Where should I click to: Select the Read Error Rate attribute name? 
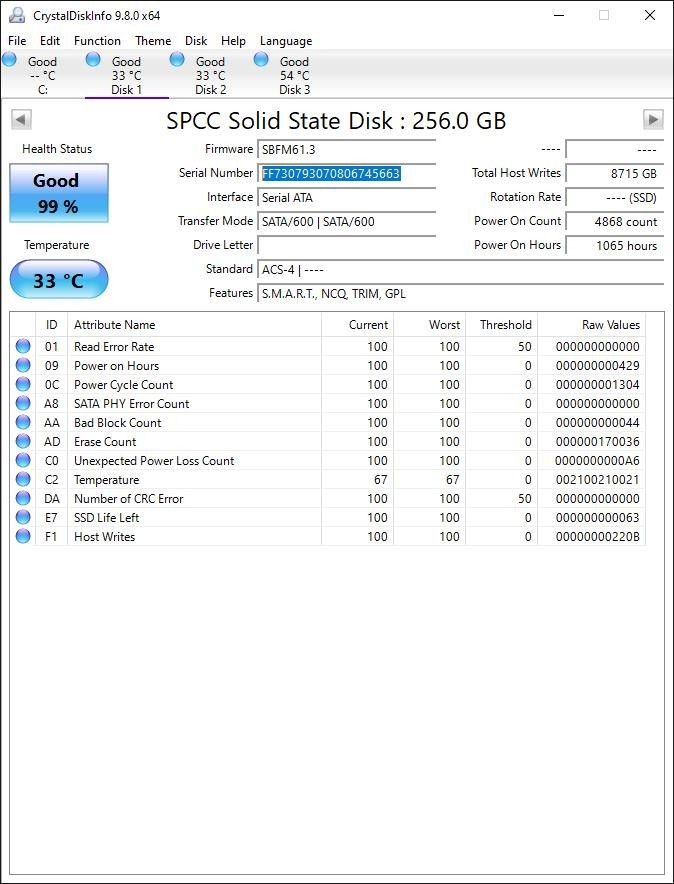click(114, 347)
